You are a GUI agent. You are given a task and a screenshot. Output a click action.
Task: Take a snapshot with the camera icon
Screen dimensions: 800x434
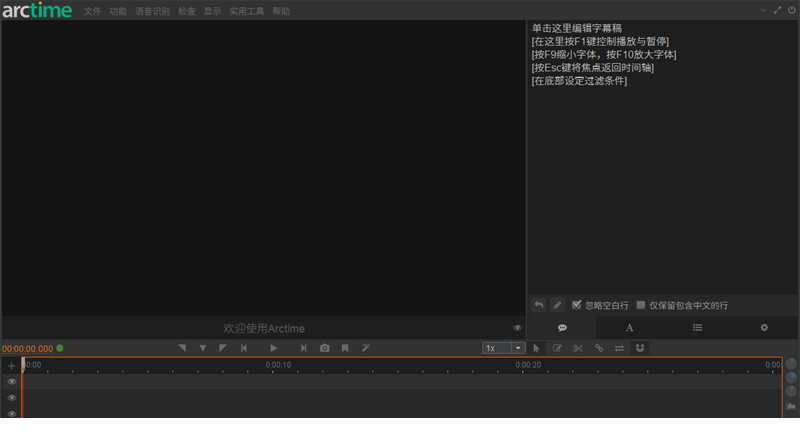[324, 348]
